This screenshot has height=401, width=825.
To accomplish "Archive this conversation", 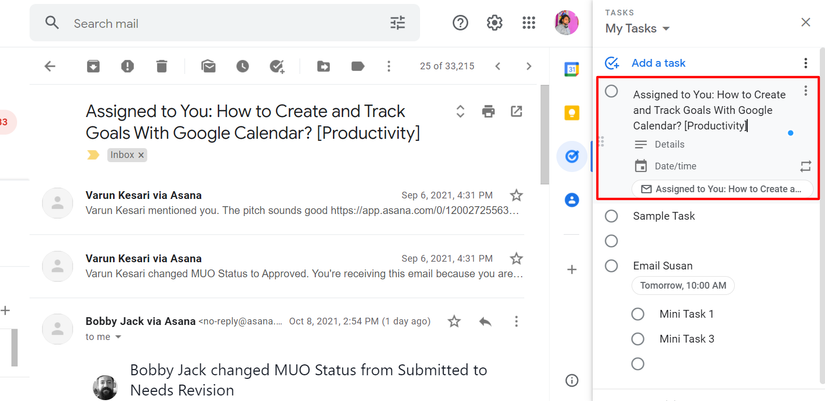I will coord(93,66).
